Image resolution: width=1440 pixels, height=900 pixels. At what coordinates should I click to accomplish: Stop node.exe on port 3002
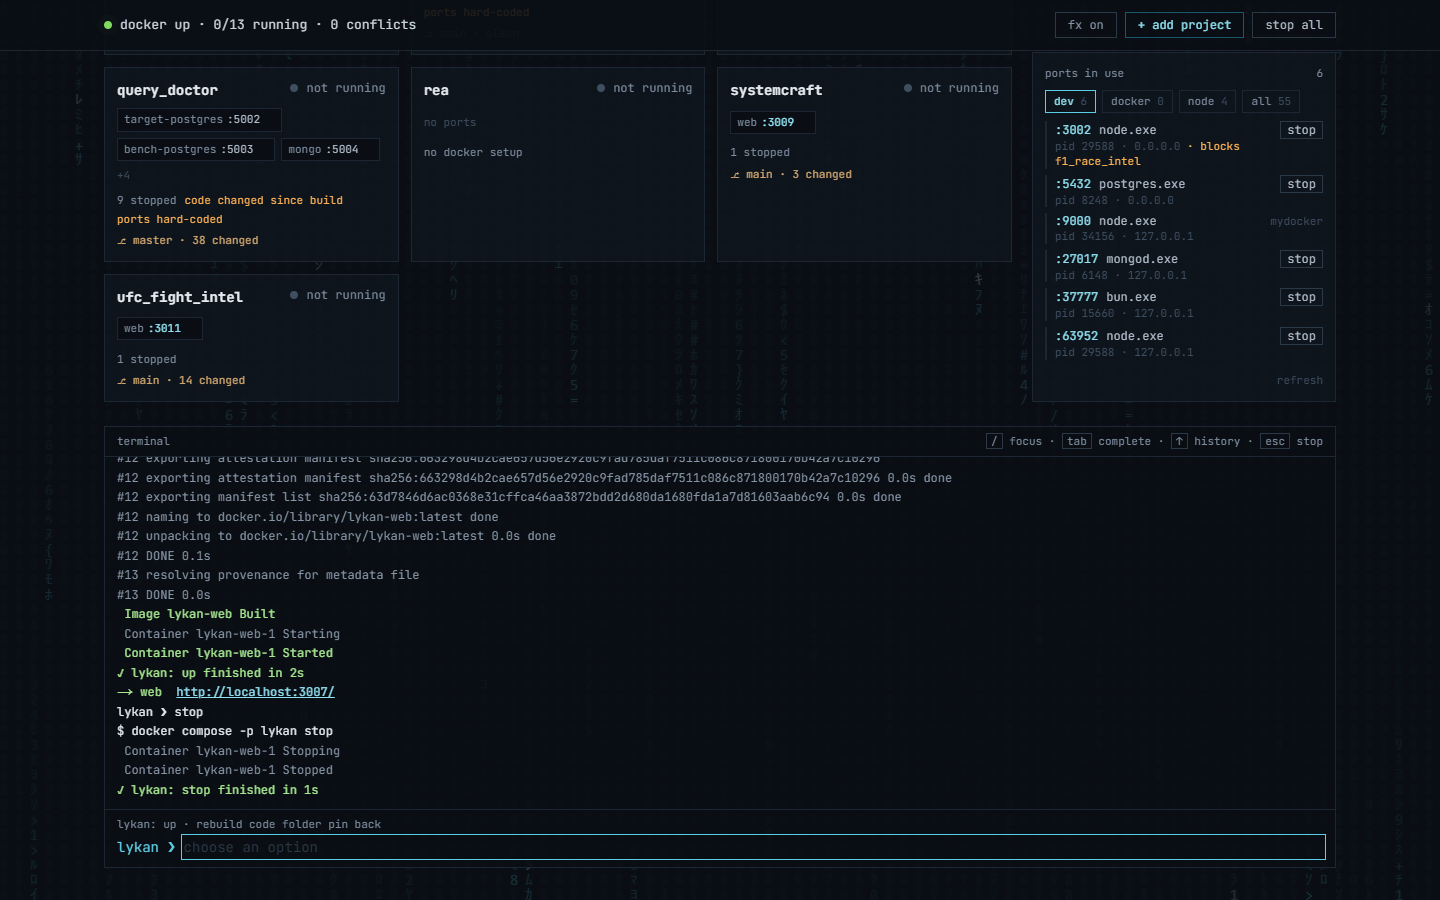click(1301, 130)
